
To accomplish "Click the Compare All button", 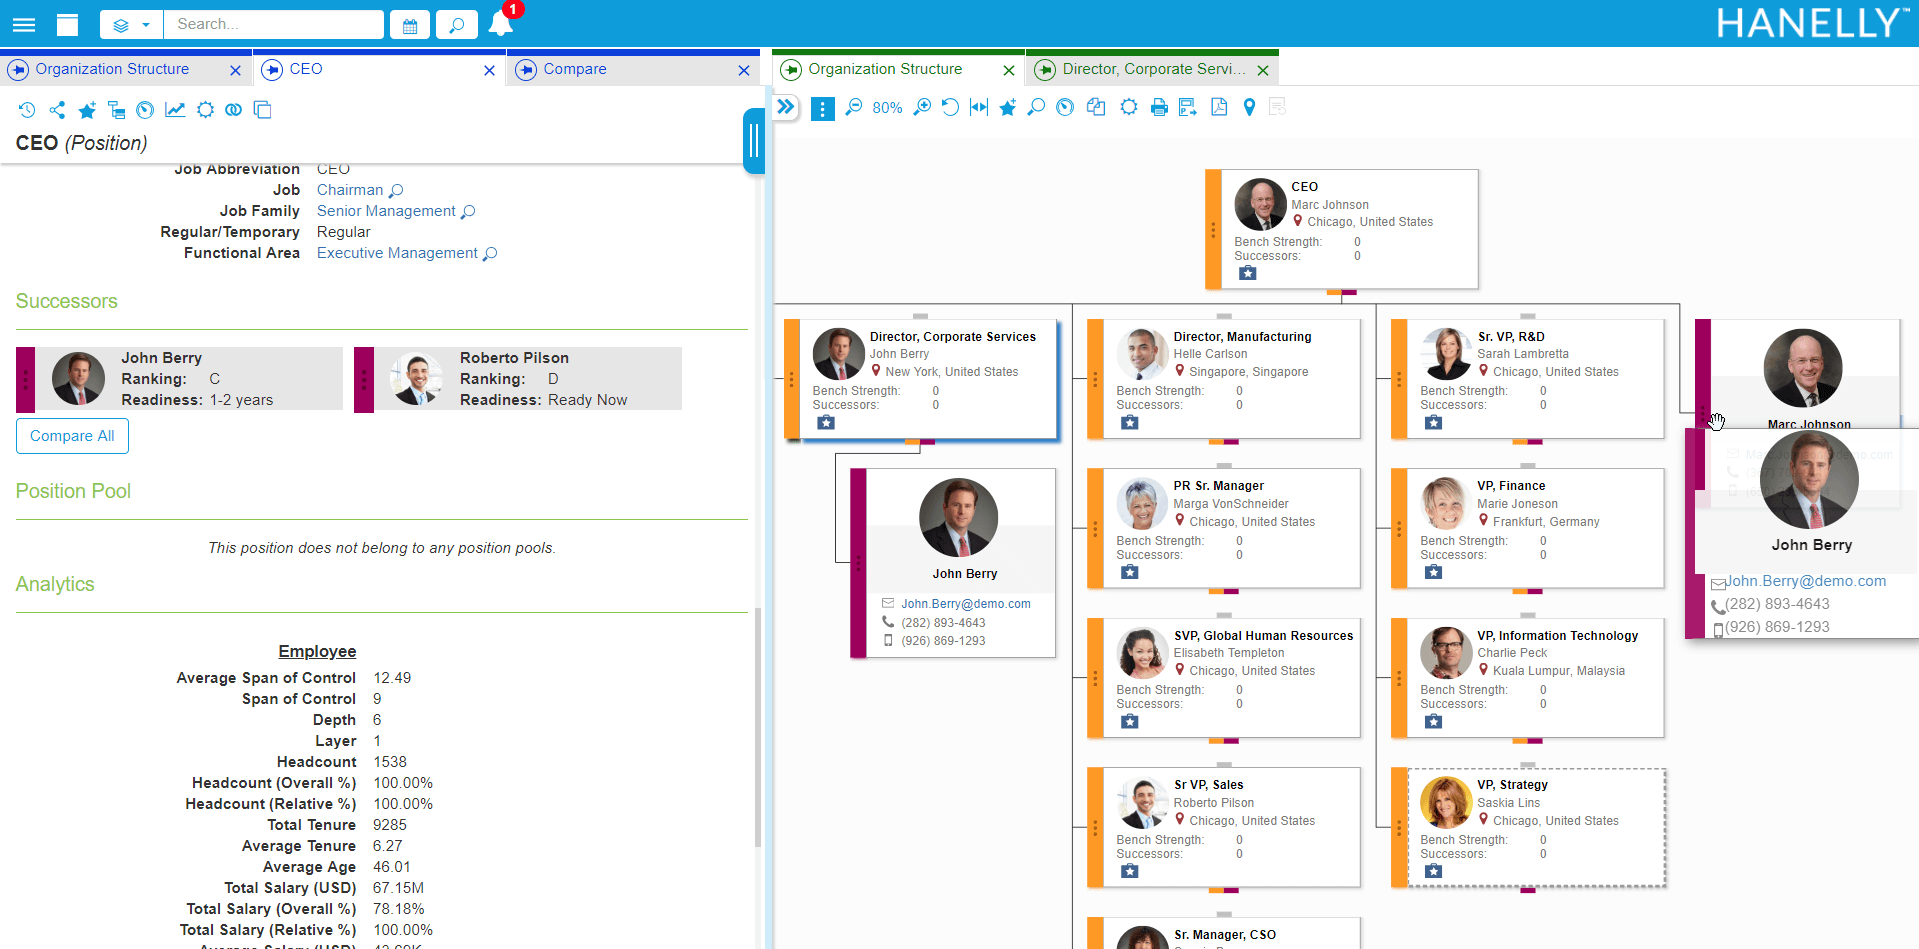I will point(72,436).
